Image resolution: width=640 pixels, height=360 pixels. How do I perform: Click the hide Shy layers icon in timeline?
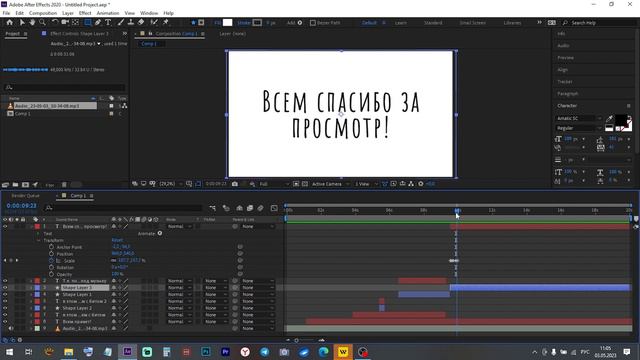tap(239, 208)
